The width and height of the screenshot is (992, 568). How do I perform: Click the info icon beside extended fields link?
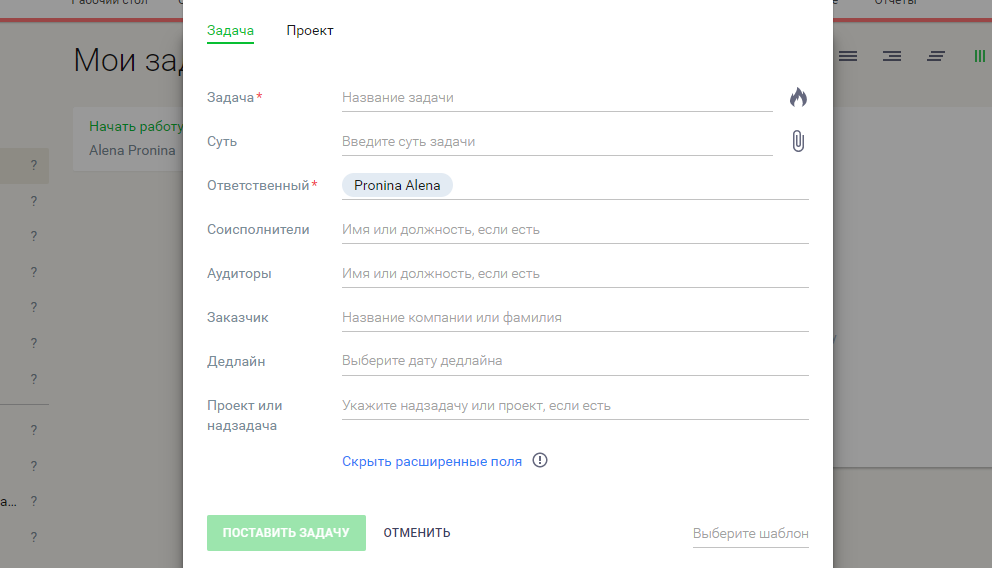(x=540, y=461)
